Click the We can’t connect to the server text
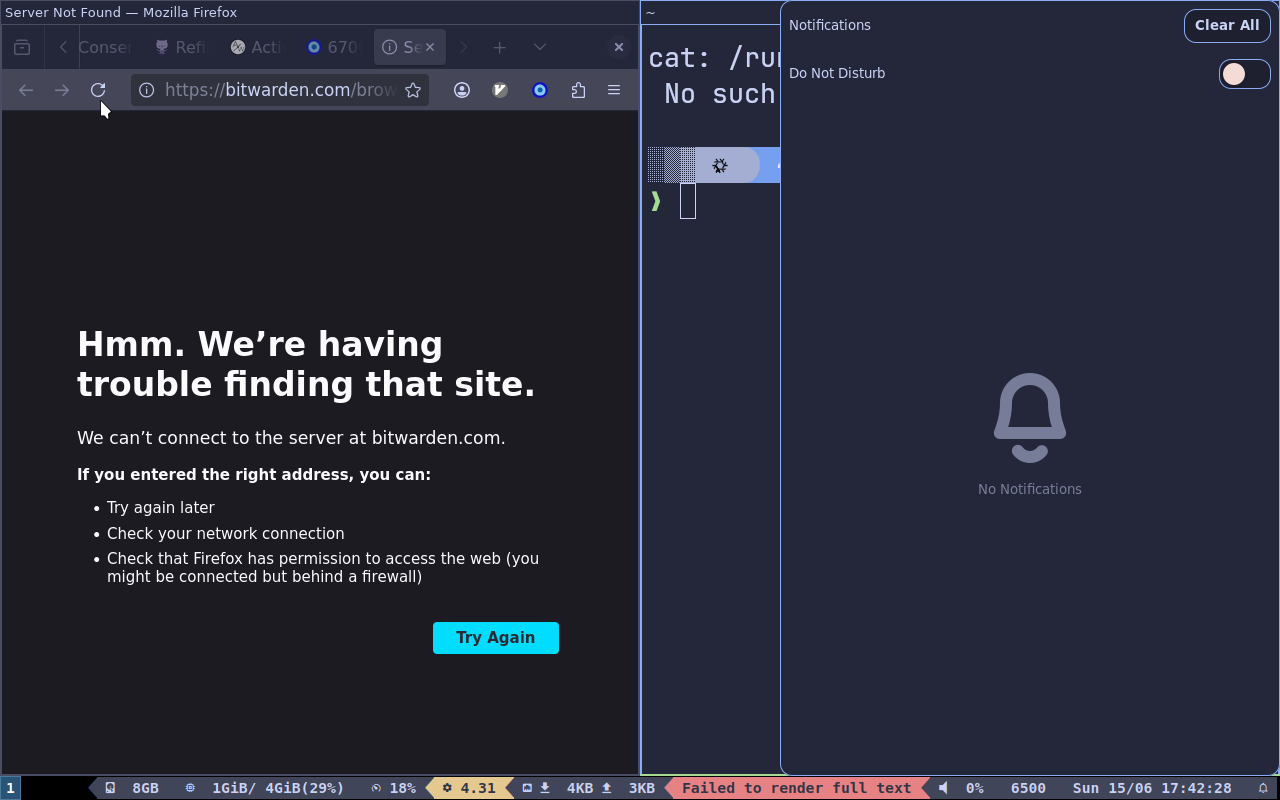Screen dimensions: 1280x800 (291, 438)
